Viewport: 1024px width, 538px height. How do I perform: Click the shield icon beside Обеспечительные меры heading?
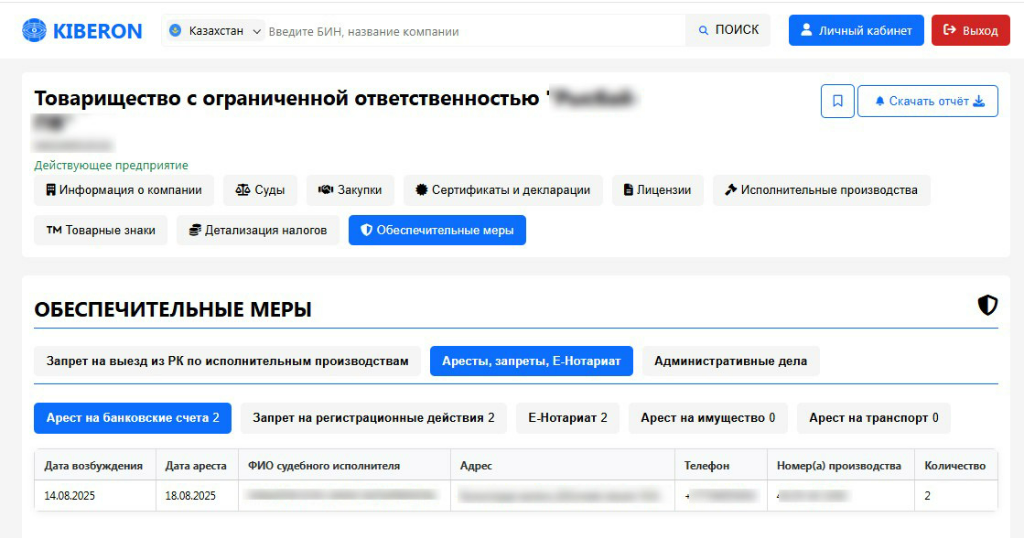(x=987, y=306)
